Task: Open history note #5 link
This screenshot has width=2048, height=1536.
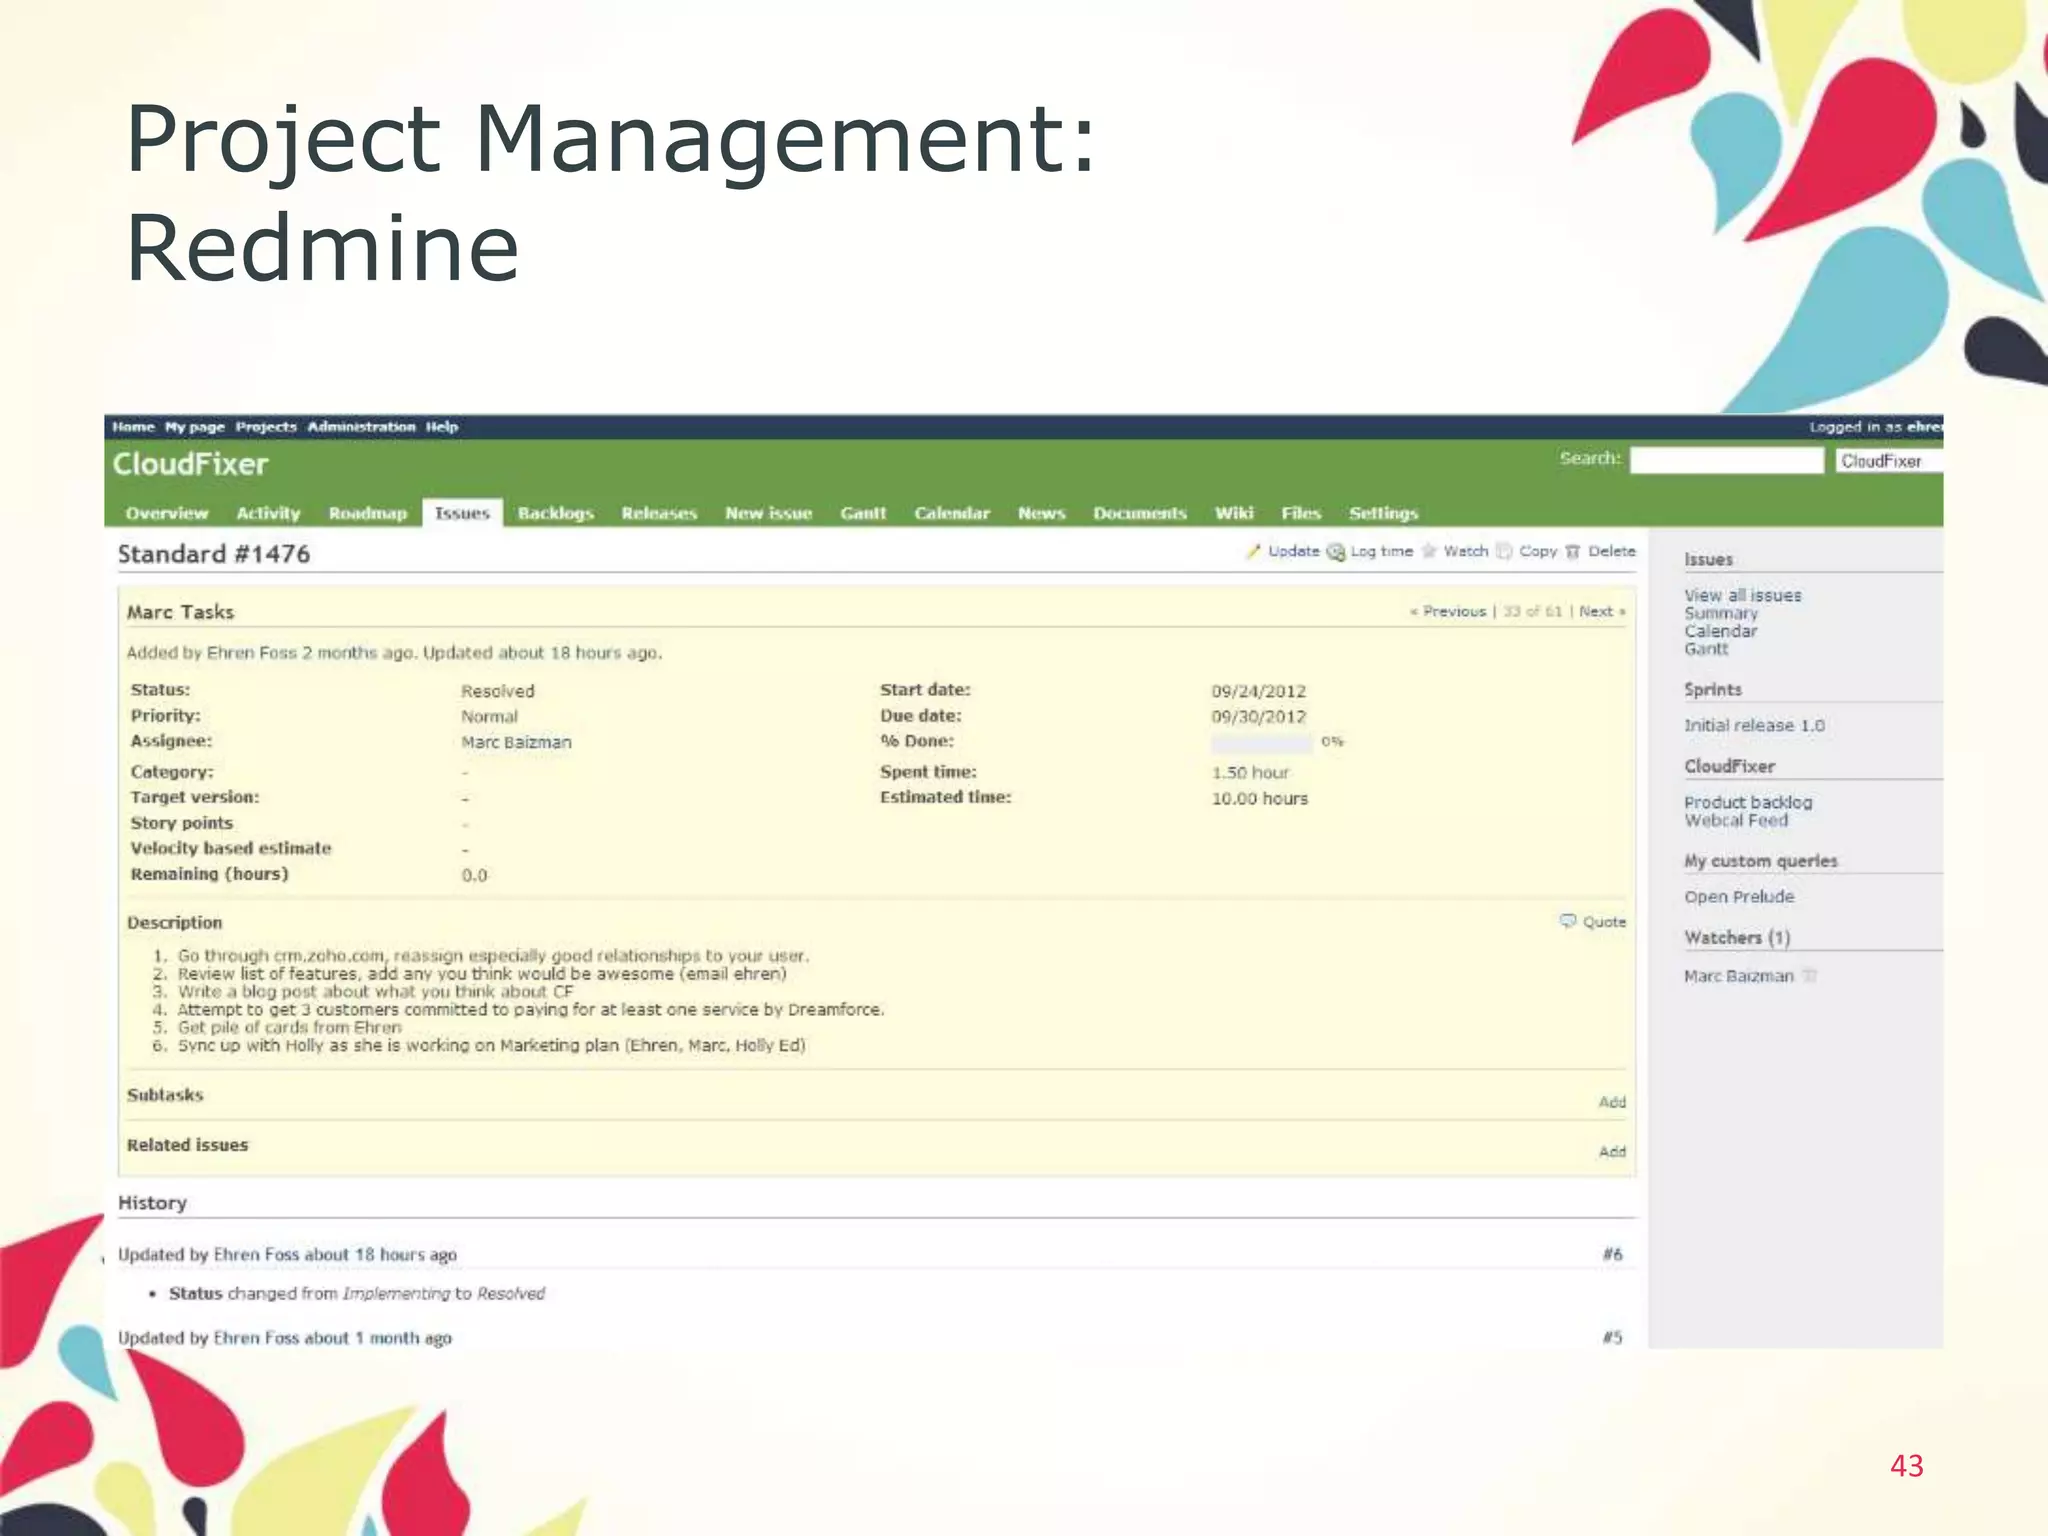Action: coord(1613,1338)
